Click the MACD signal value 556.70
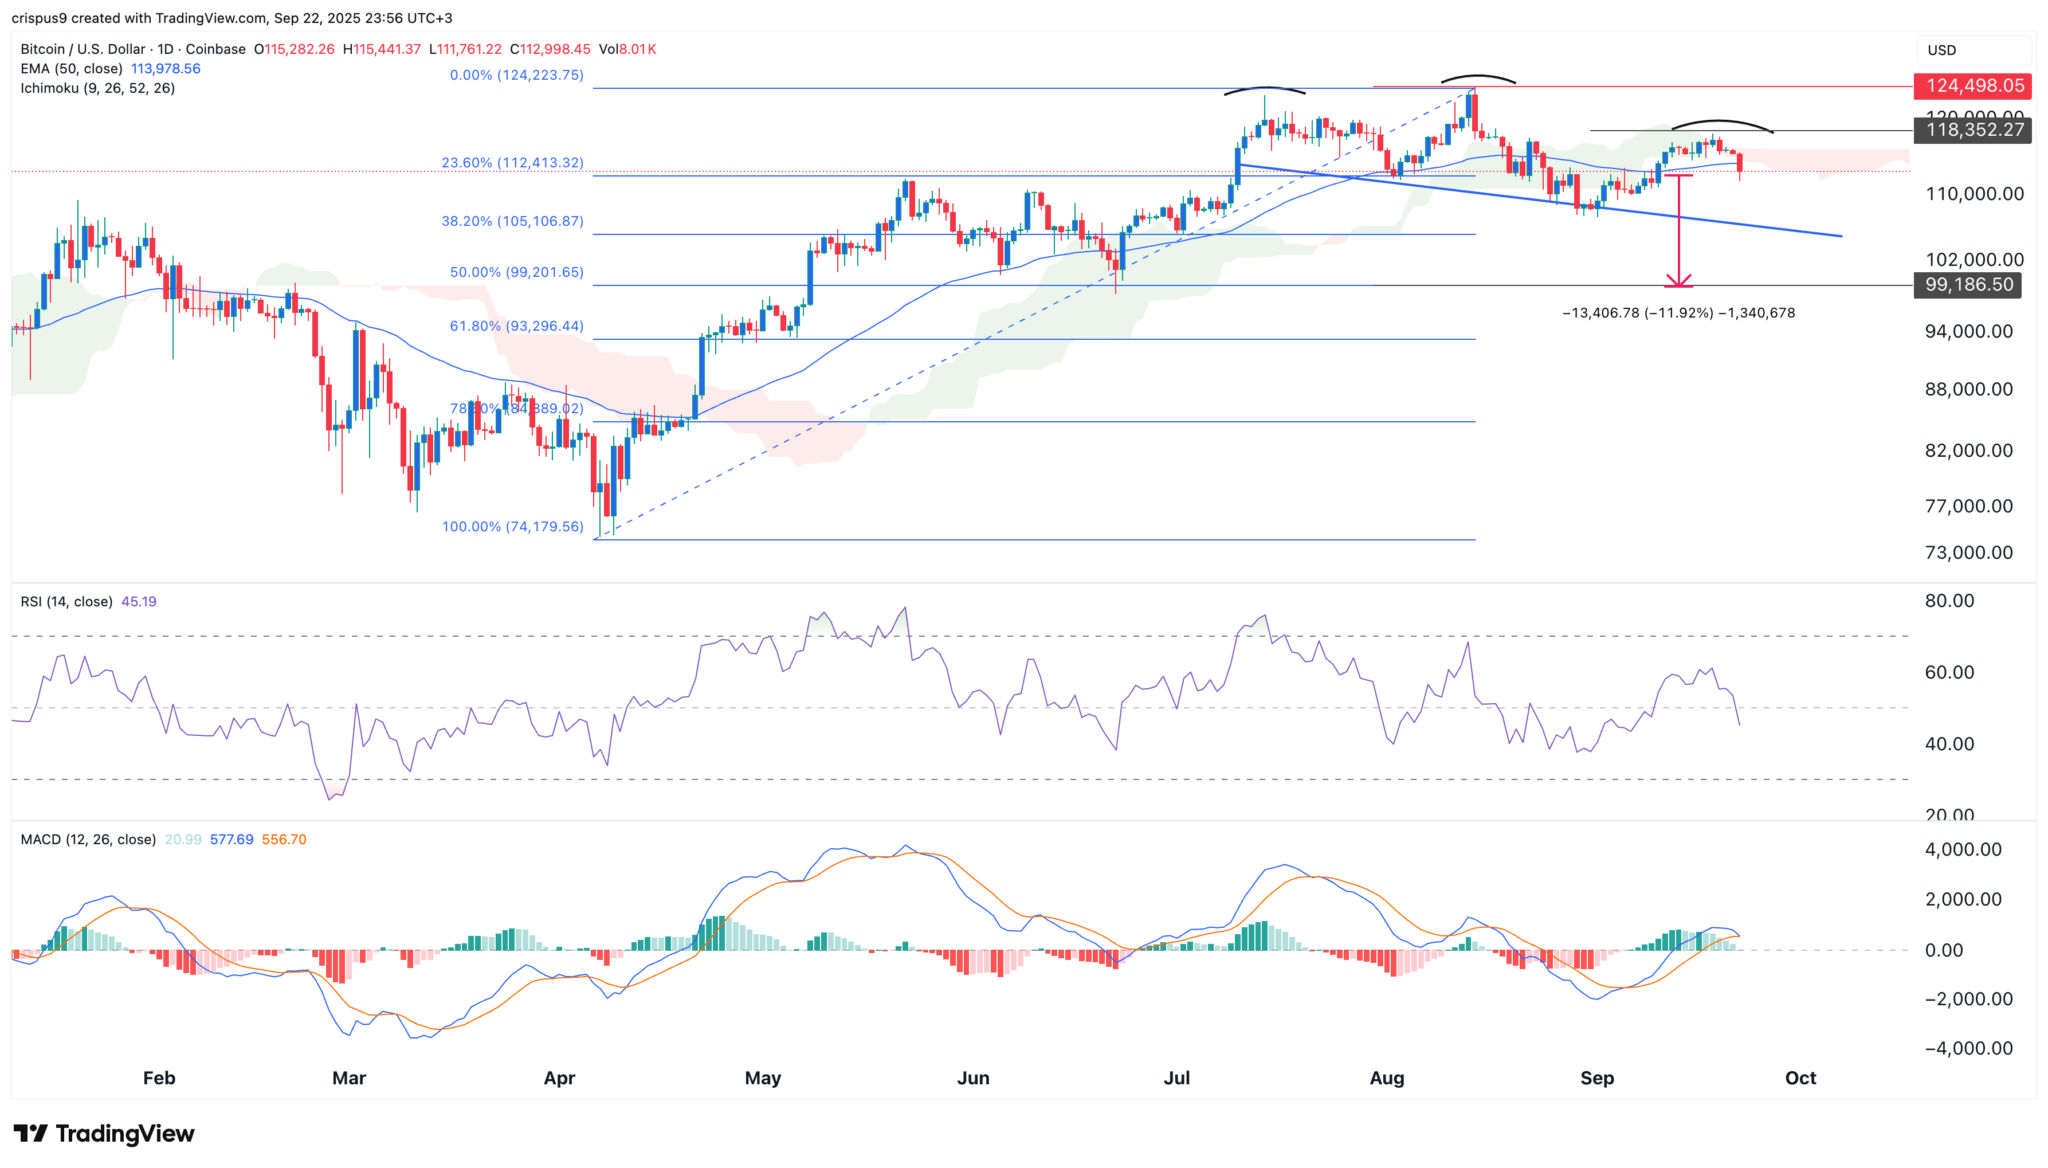2048x1168 pixels. point(284,839)
